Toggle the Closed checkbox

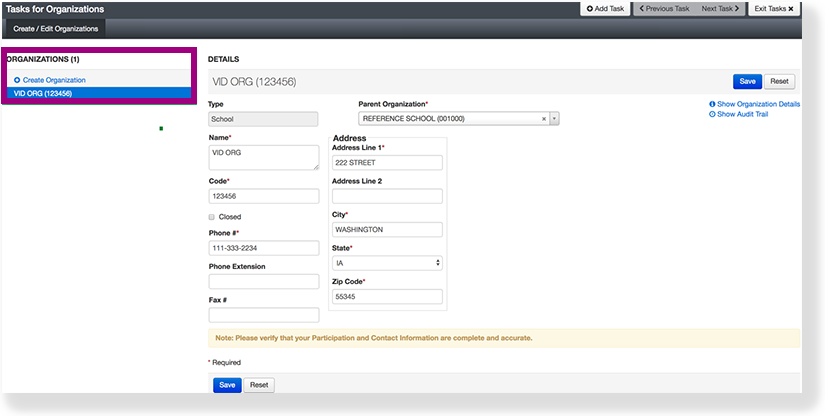point(212,216)
